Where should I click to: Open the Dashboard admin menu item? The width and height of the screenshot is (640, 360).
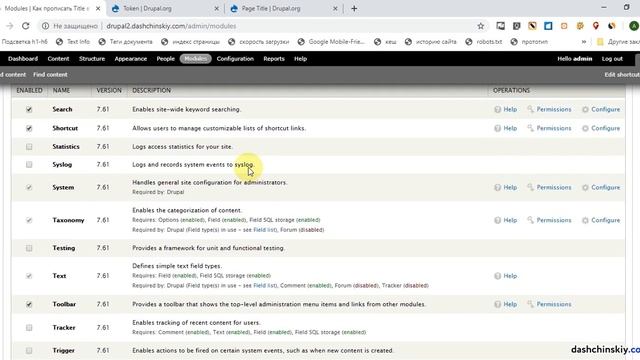point(23,59)
